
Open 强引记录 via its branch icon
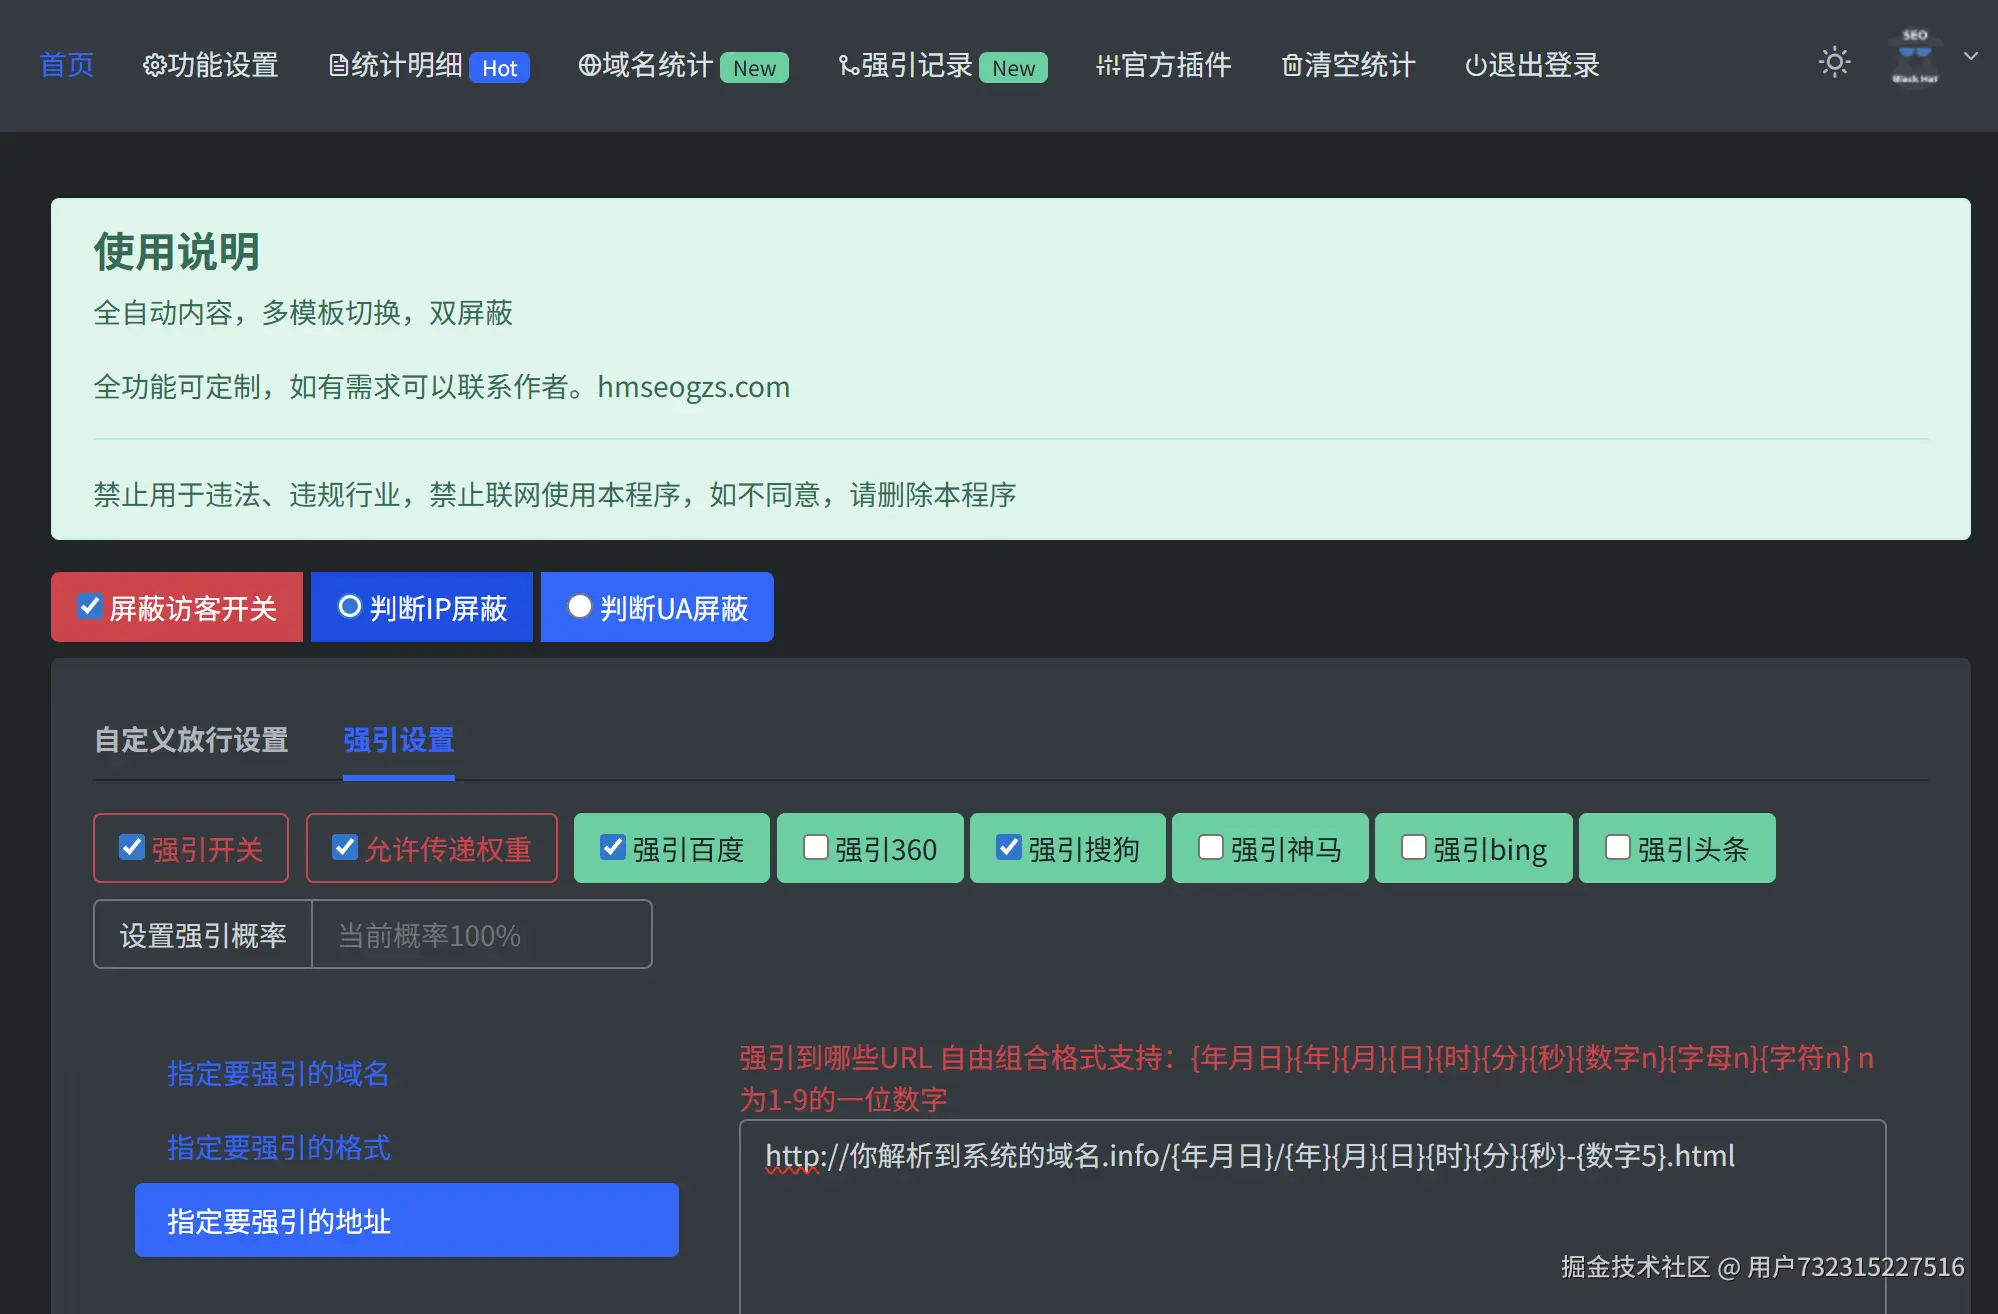point(848,66)
